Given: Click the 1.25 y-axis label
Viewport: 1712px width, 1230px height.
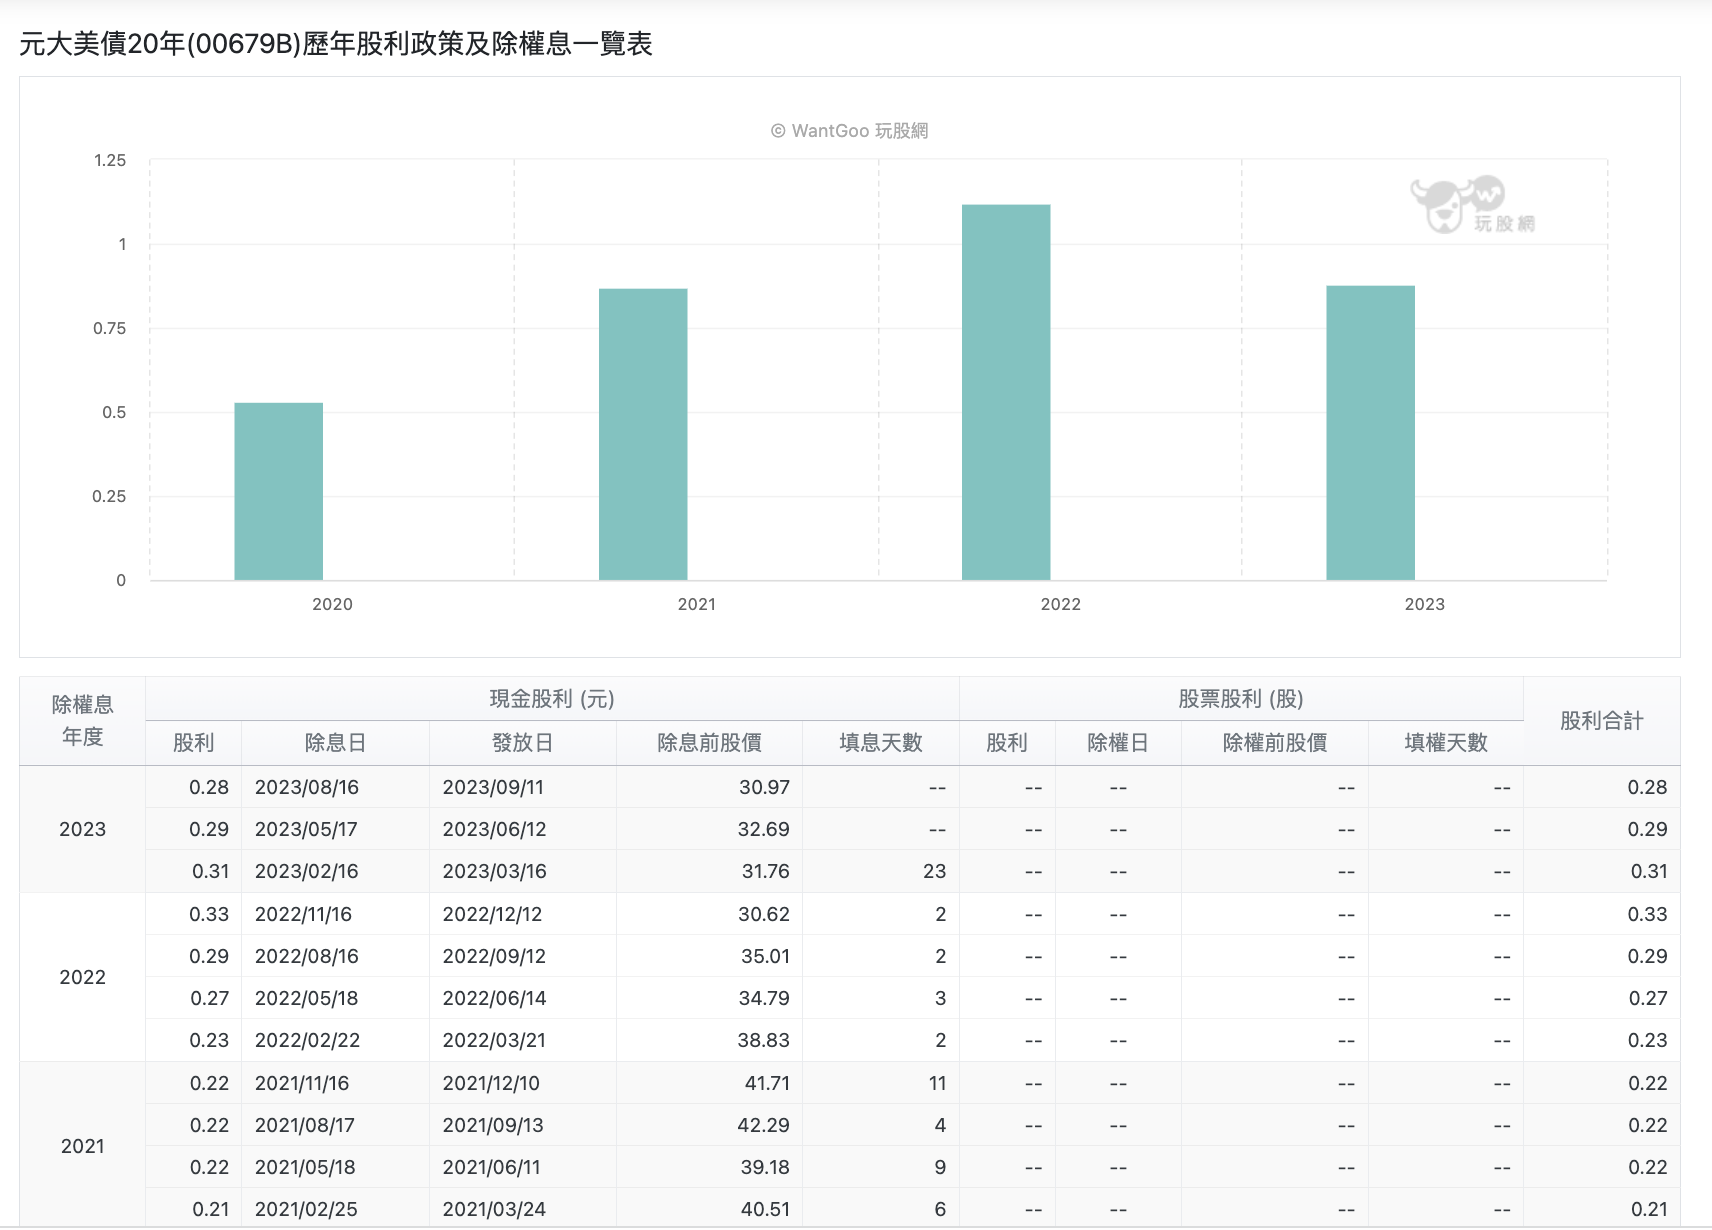Looking at the screenshot, I should [110, 161].
